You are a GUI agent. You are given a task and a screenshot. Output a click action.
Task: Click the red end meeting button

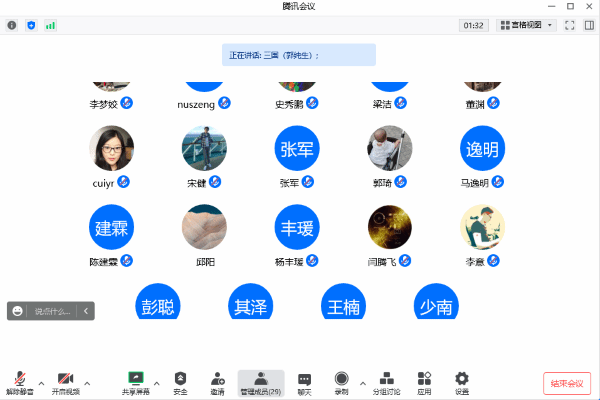567,383
